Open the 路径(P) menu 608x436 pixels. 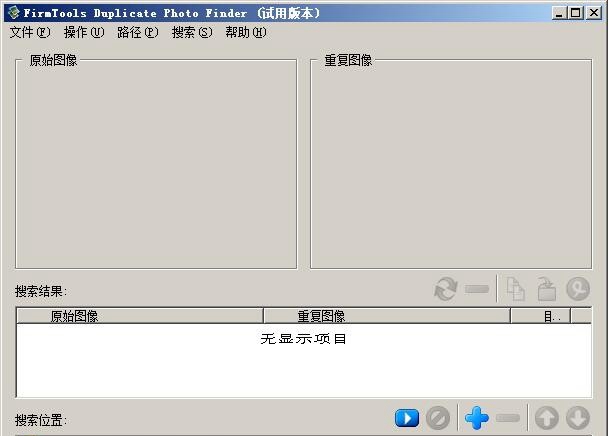(138, 32)
